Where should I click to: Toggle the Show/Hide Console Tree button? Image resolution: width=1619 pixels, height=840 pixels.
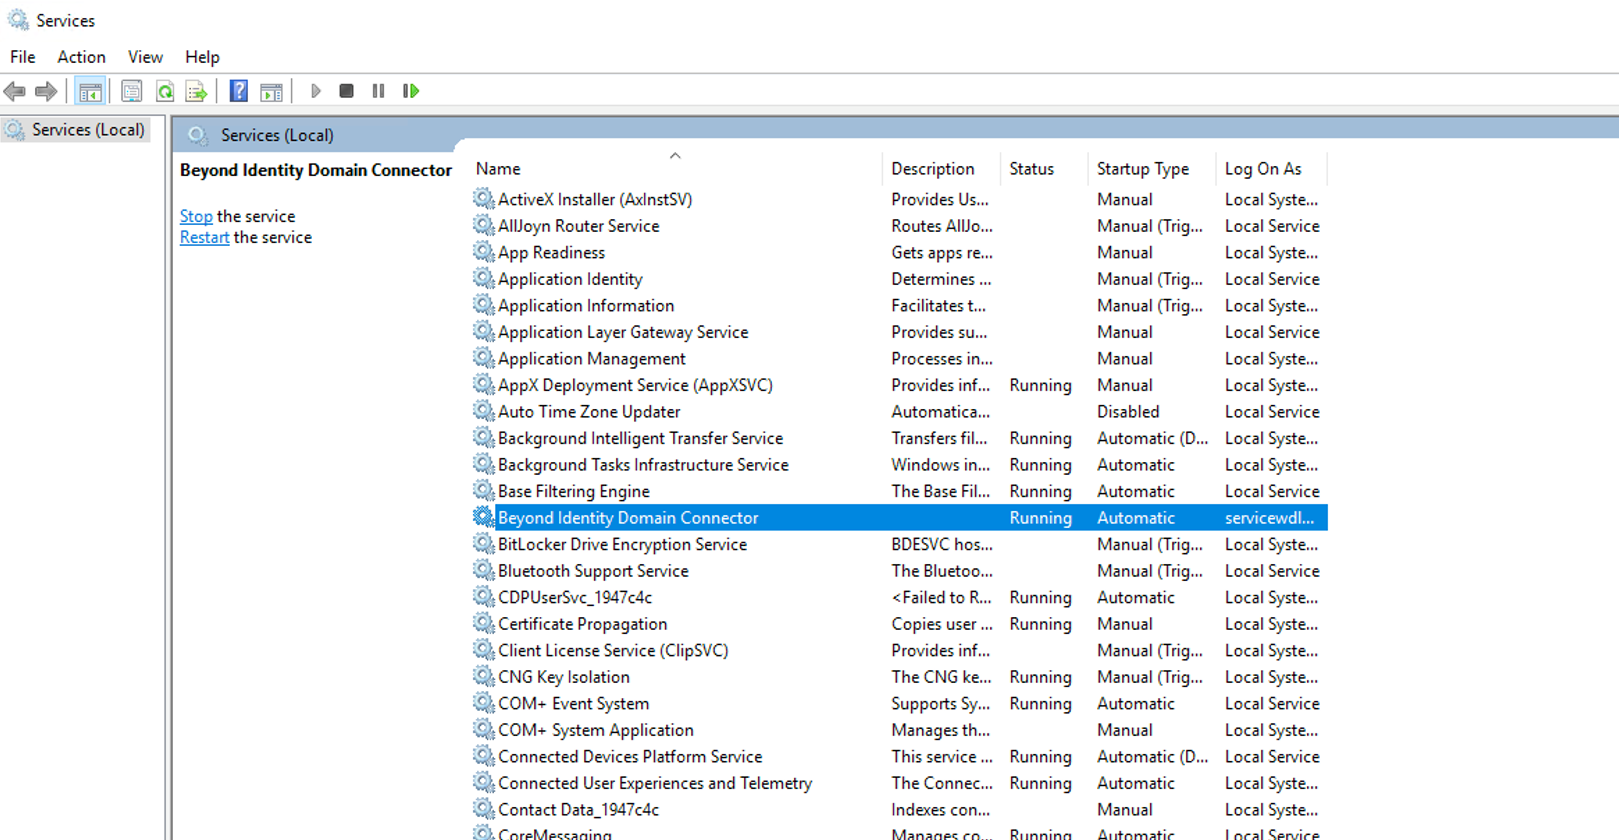click(x=90, y=92)
